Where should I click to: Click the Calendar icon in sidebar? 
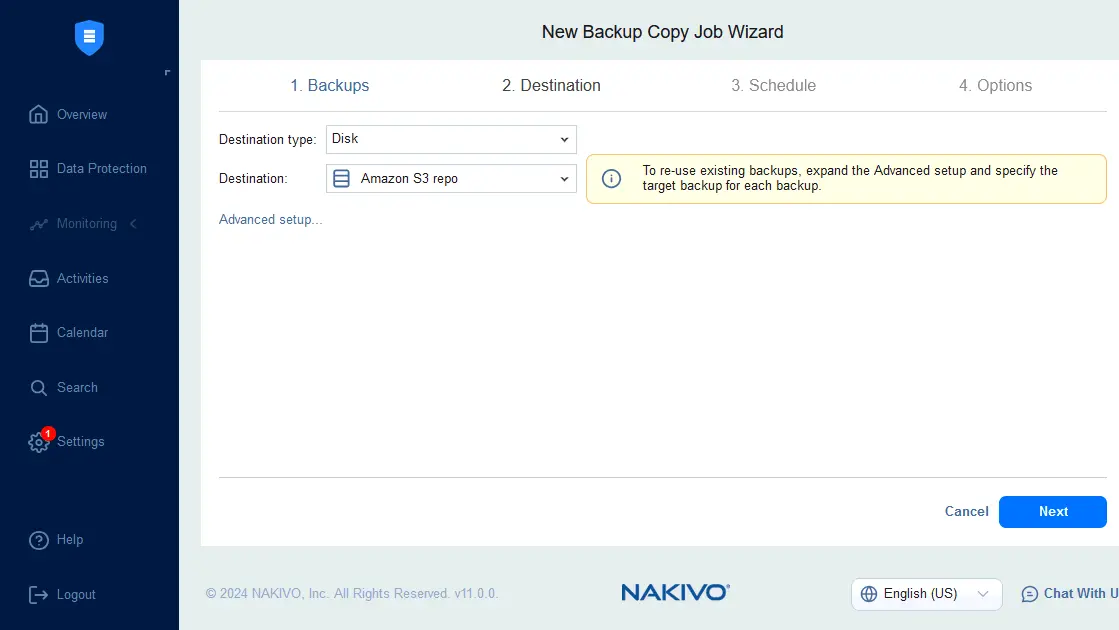click(39, 333)
